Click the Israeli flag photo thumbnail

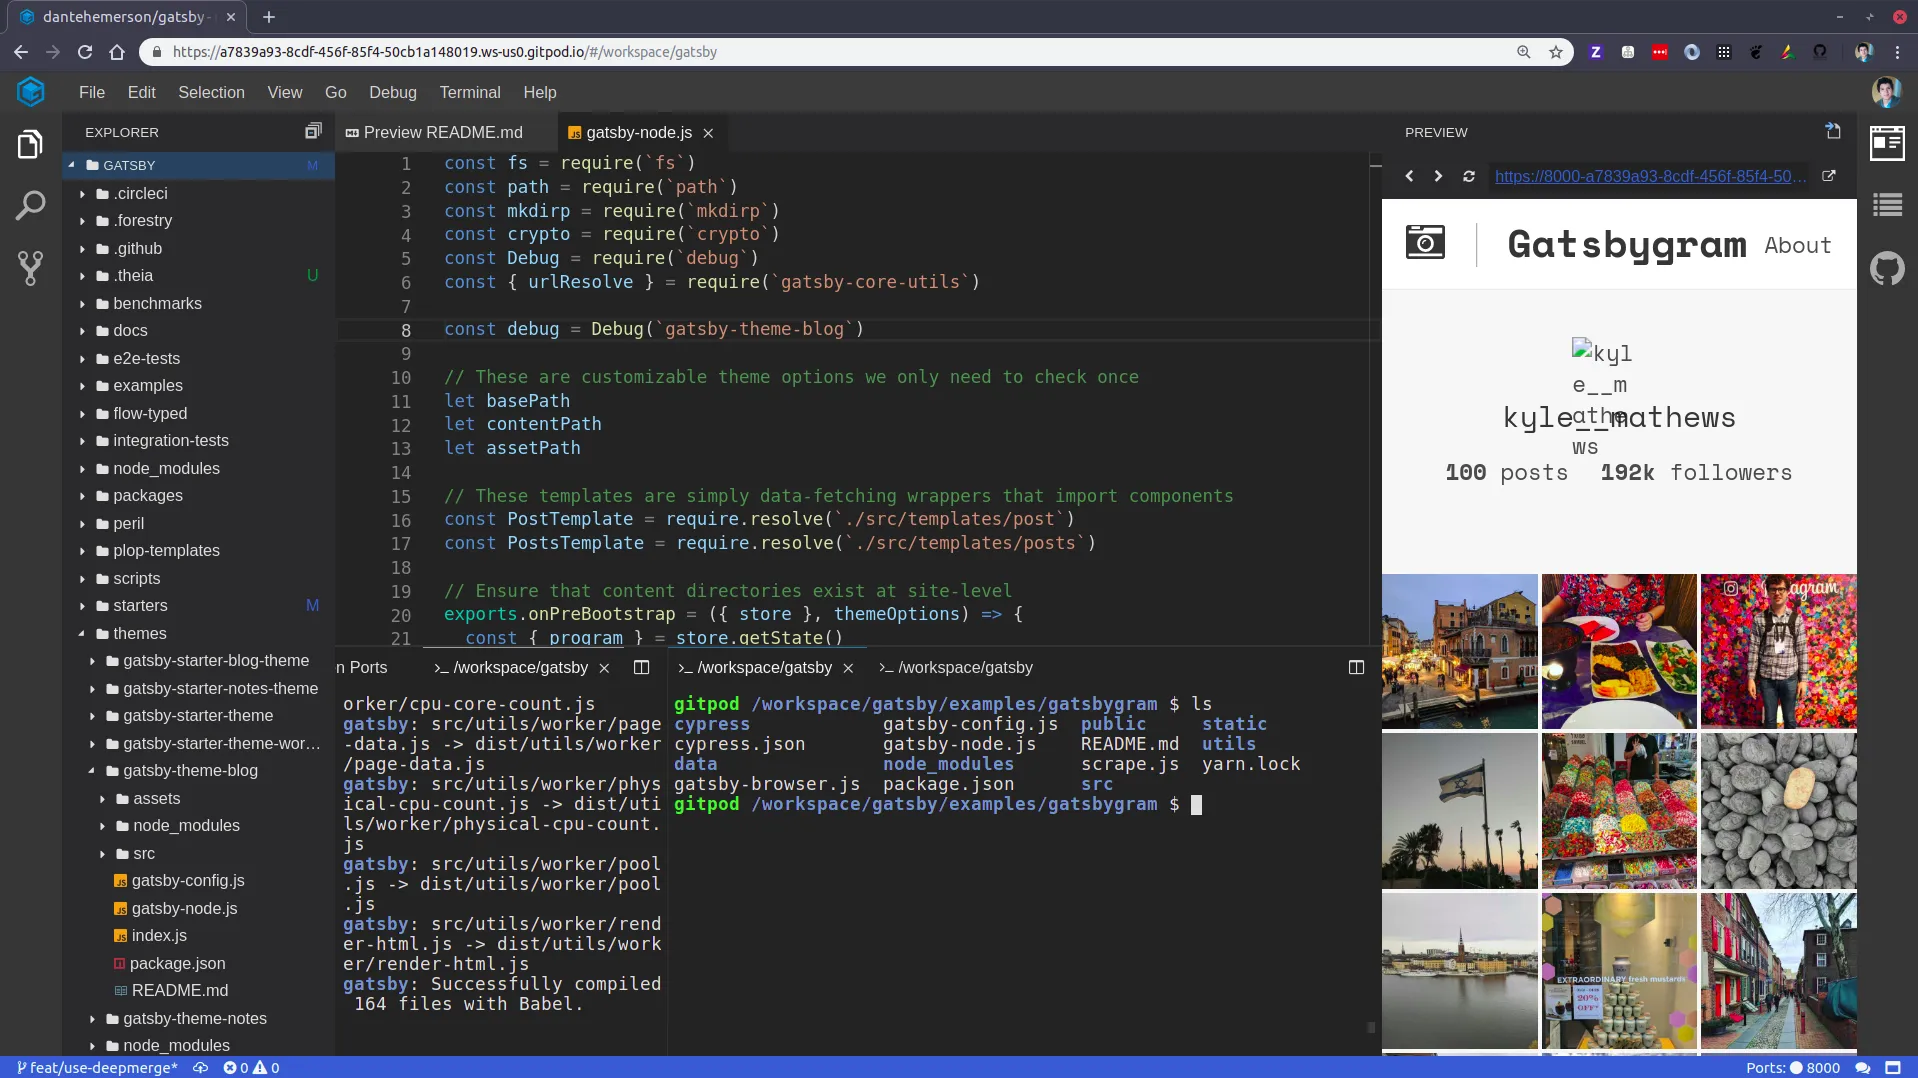1459,811
